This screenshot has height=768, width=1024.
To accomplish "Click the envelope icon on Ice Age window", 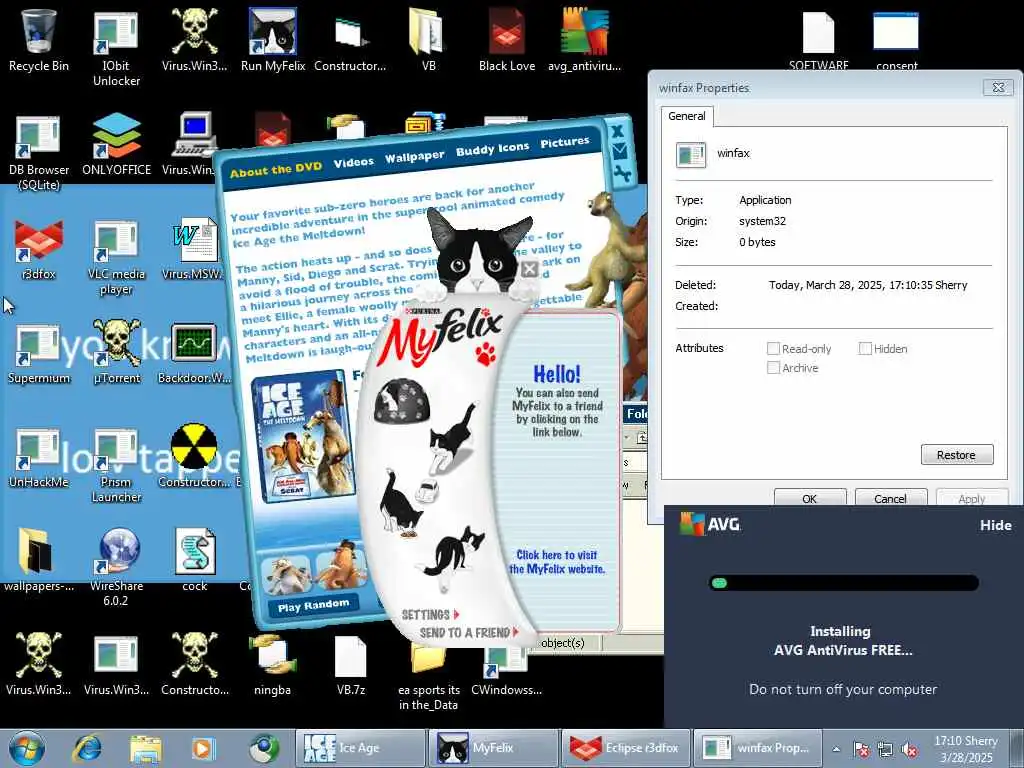I will tap(618, 152).
